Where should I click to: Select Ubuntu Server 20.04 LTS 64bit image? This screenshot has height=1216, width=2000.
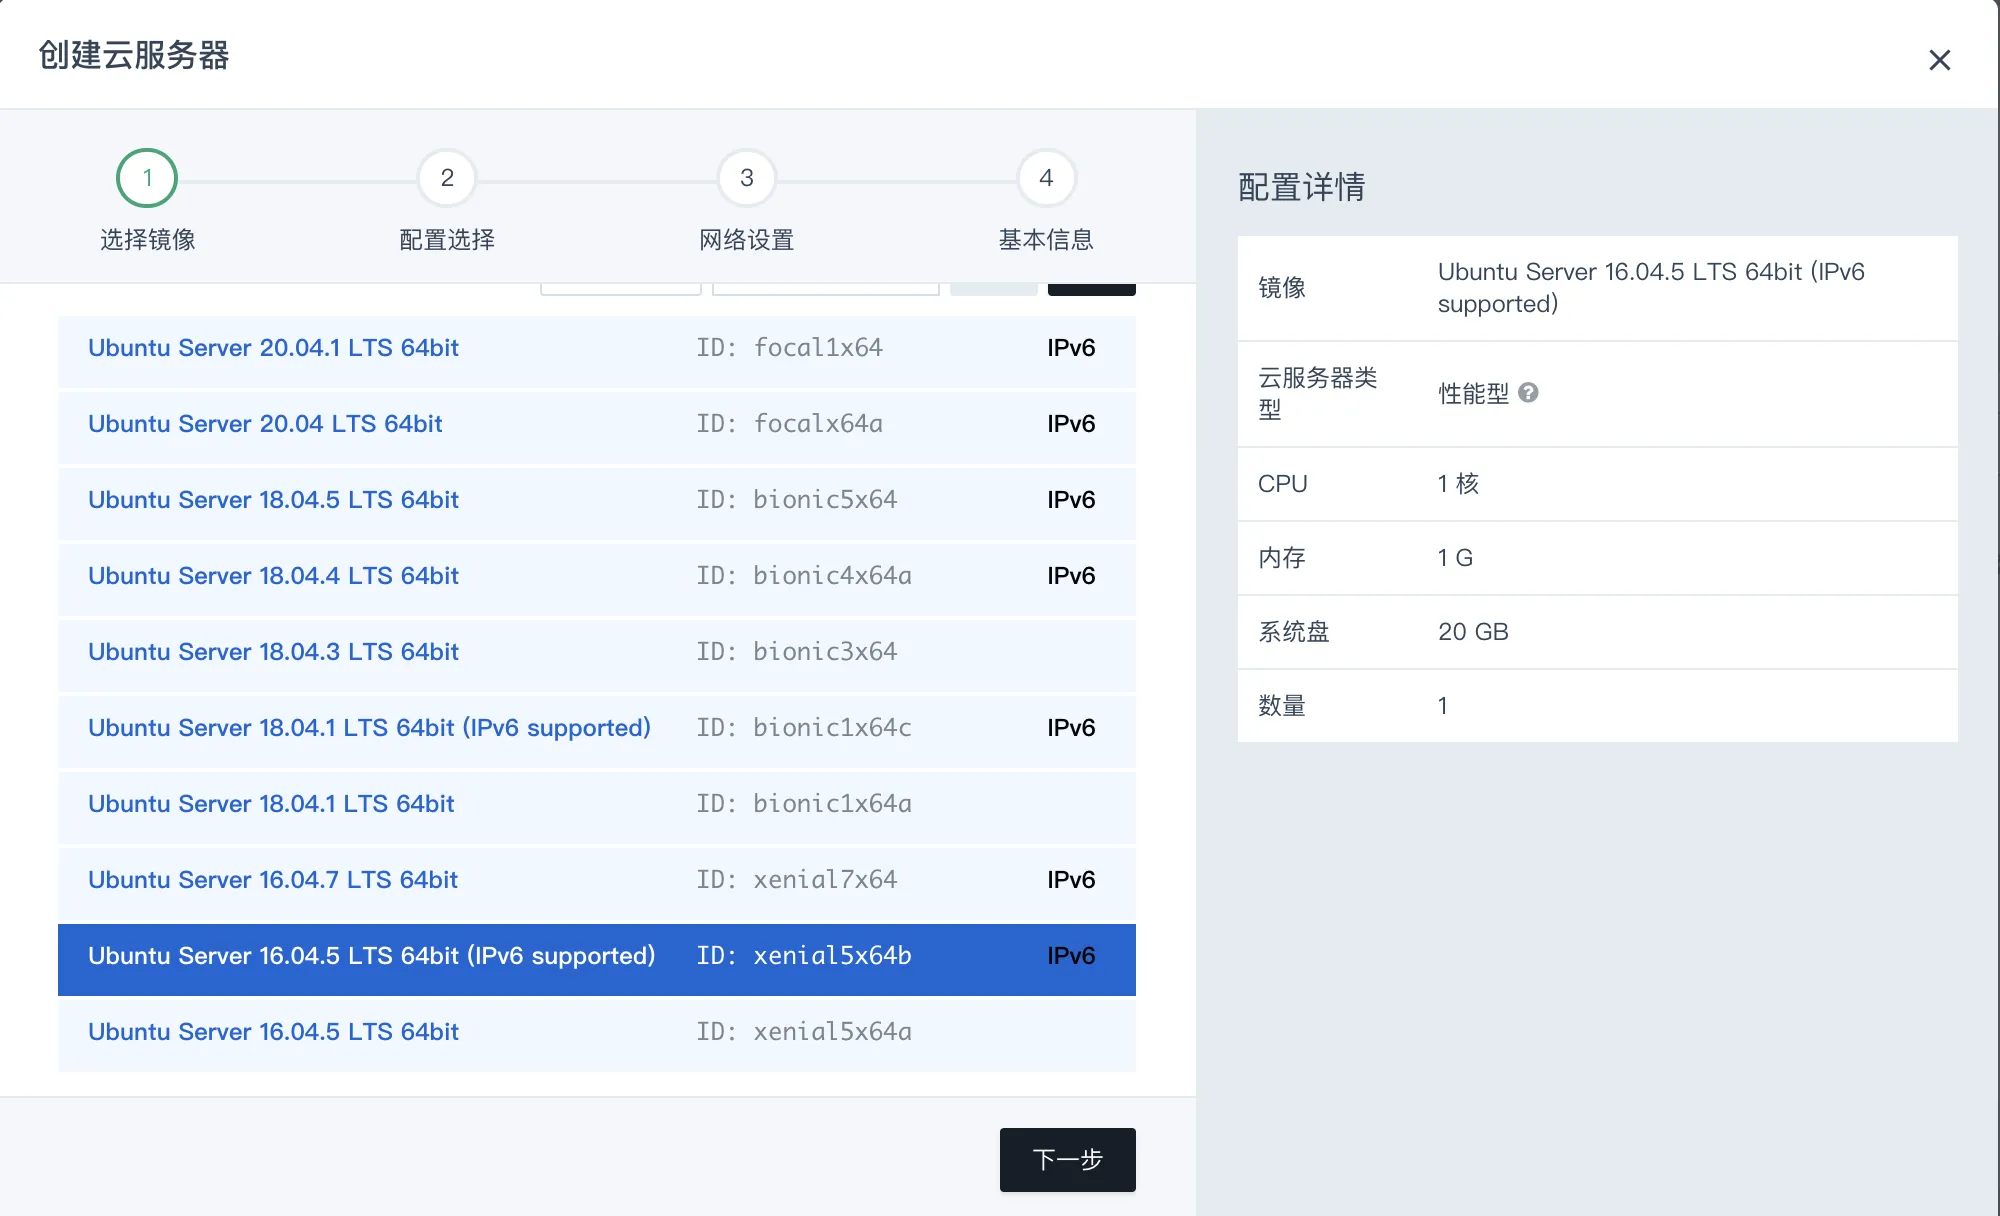[x=265, y=424]
